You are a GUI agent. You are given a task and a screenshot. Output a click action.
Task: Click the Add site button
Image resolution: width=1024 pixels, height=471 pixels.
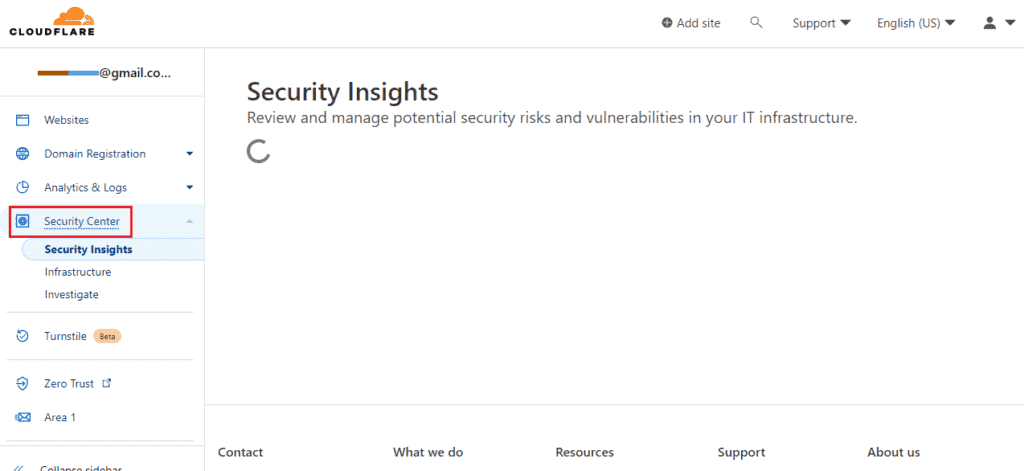tap(691, 23)
